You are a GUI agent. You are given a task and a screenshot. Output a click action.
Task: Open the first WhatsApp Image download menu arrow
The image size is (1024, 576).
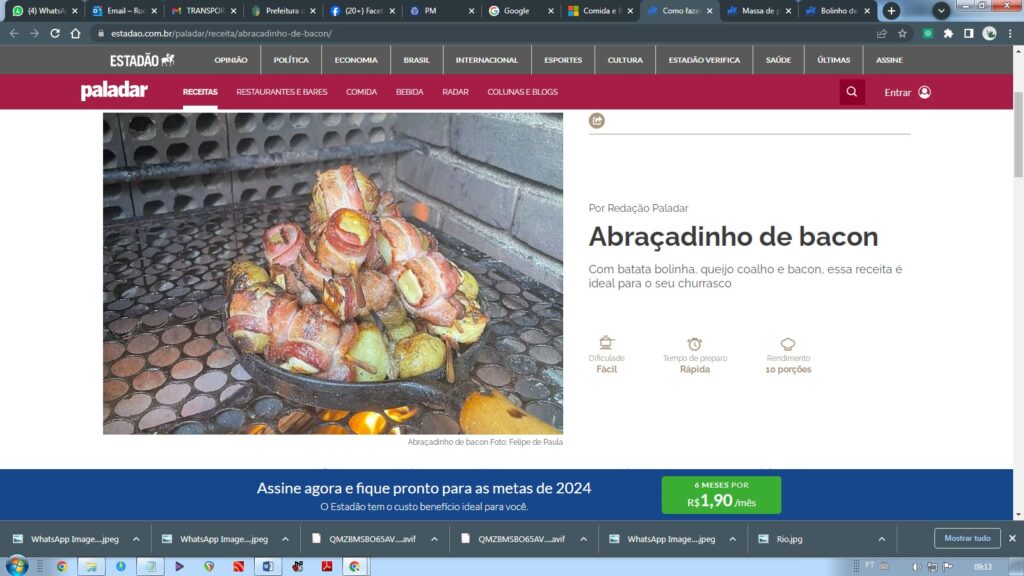(137, 539)
